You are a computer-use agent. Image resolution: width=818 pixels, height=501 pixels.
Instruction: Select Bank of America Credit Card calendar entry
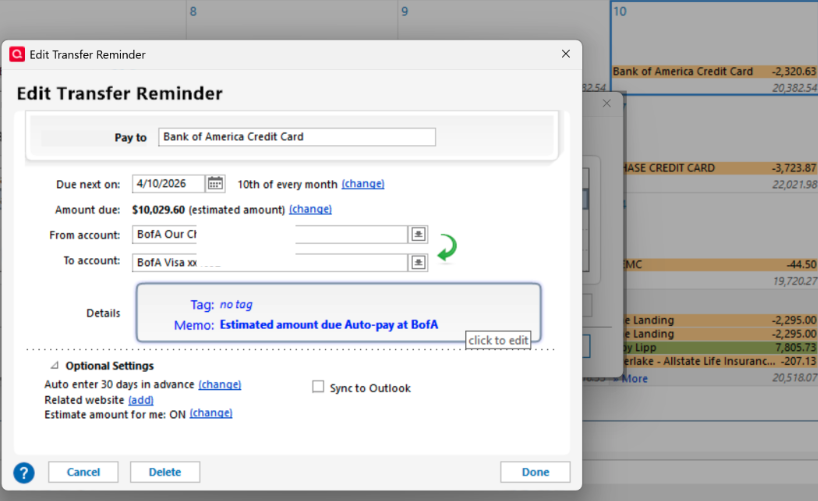click(714, 71)
